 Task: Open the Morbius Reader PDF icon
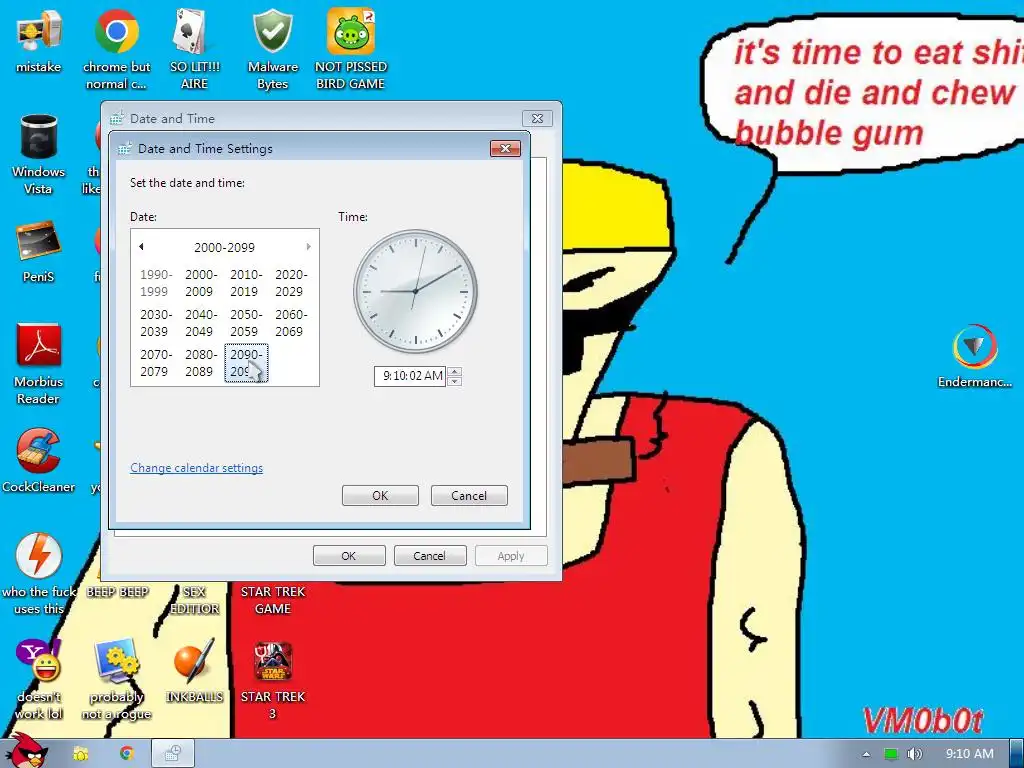pyautogui.click(x=39, y=363)
